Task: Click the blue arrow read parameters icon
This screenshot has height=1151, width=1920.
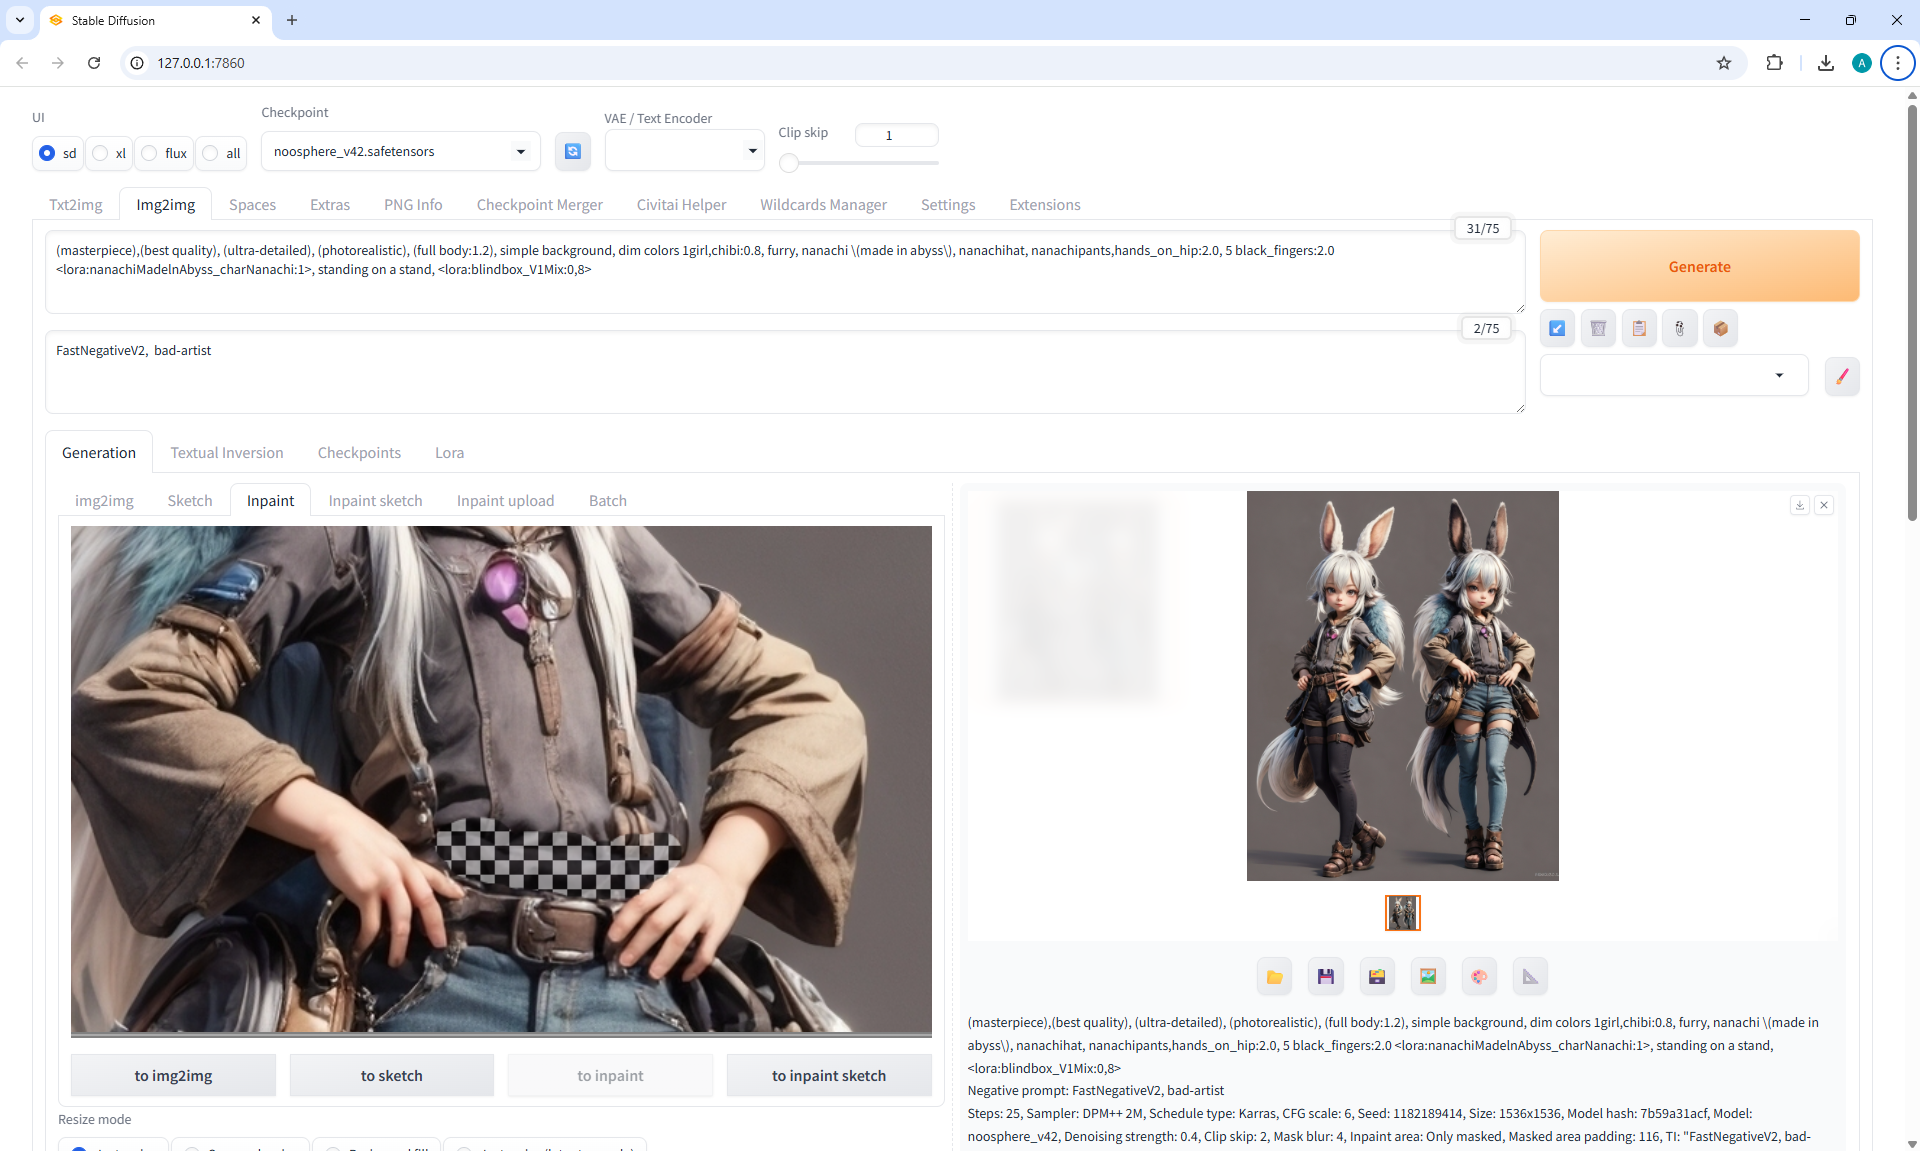Action: pyautogui.click(x=1557, y=328)
